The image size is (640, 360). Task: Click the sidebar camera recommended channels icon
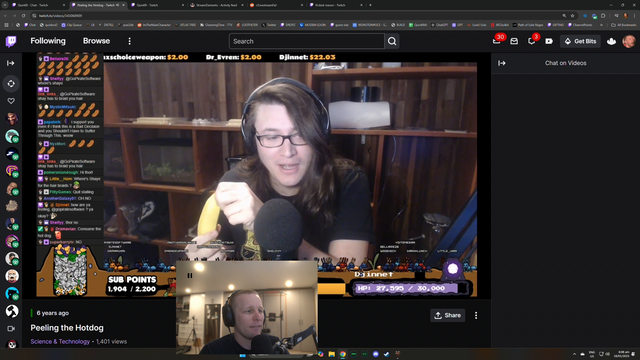click(11, 329)
